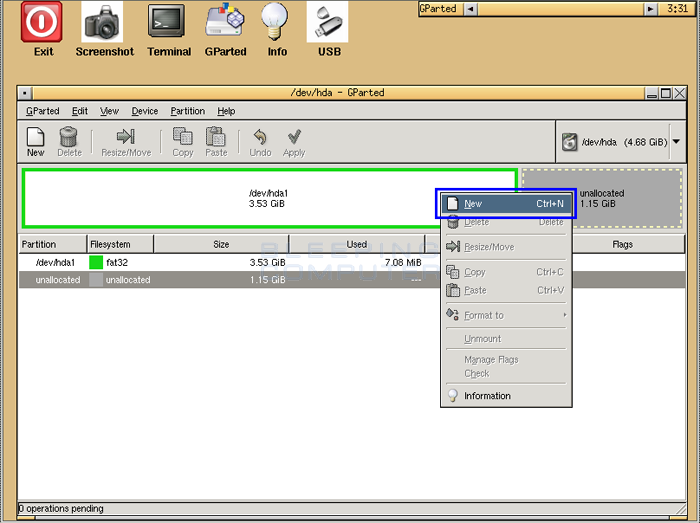Click the Partition column header

pyautogui.click(x=53, y=244)
